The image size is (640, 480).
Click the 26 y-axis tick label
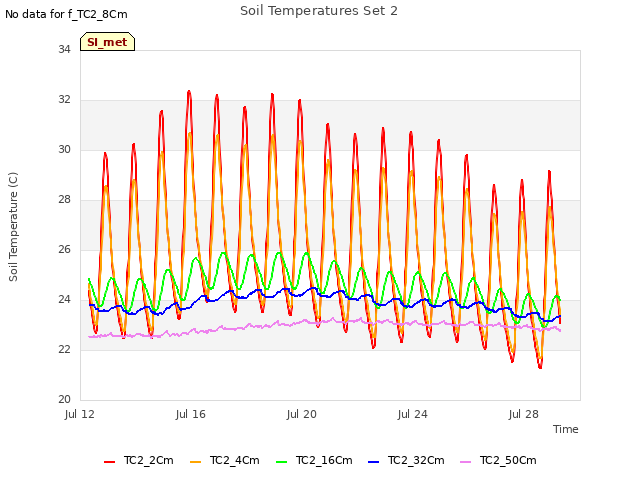tap(64, 249)
